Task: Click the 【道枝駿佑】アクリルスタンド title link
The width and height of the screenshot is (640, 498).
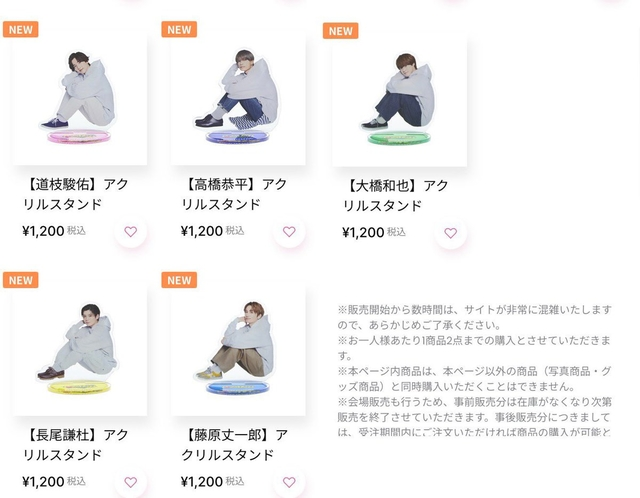Action: pyautogui.click(x=76, y=194)
